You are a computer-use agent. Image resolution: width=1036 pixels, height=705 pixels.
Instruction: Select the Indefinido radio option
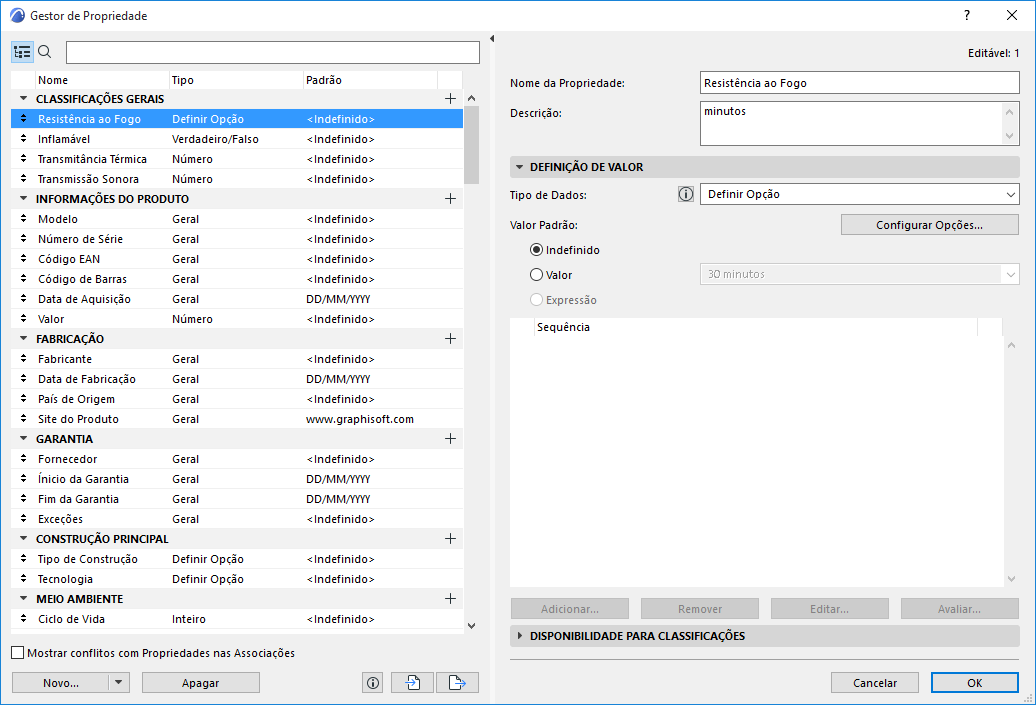536,250
